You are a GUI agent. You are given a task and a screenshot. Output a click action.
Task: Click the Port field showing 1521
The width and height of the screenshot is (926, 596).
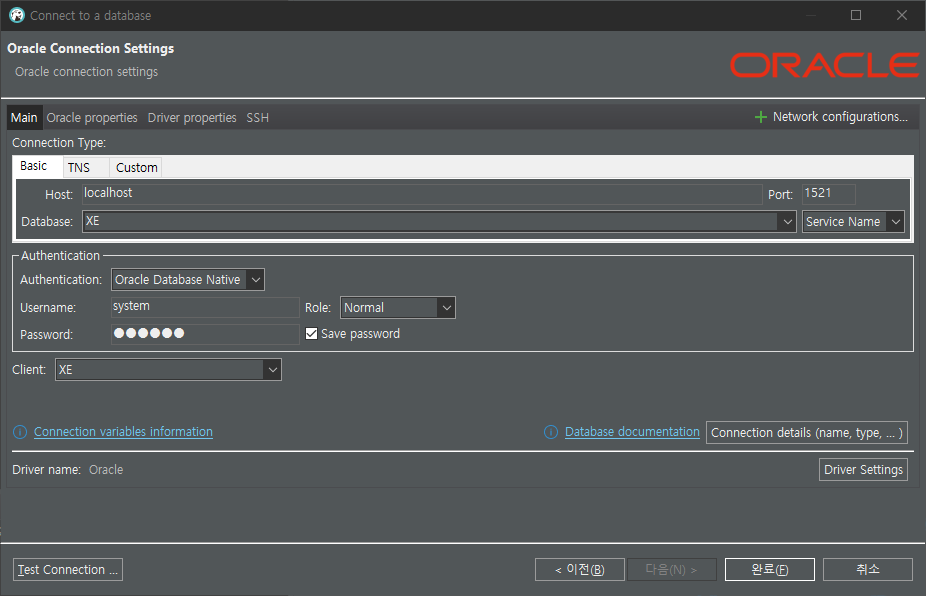[829, 194]
